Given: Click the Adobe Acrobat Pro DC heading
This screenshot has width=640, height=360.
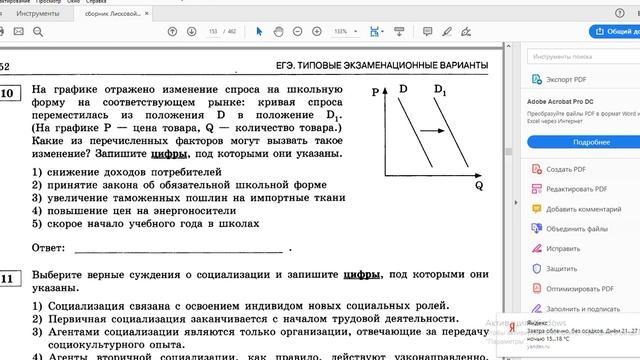Looking at the screenshot, I should 560,102.
